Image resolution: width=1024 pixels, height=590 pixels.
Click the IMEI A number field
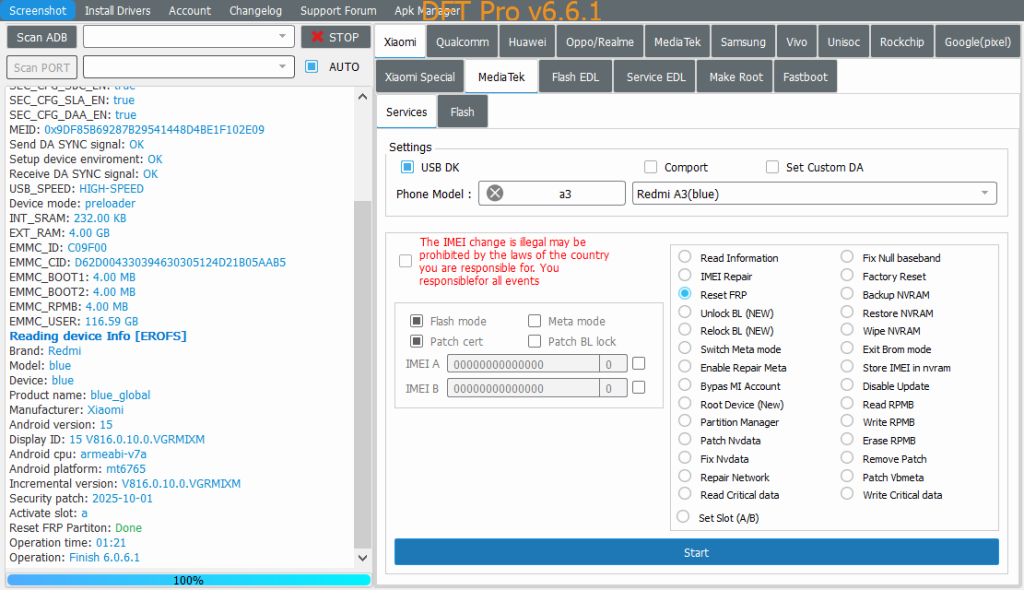[523, 364]
